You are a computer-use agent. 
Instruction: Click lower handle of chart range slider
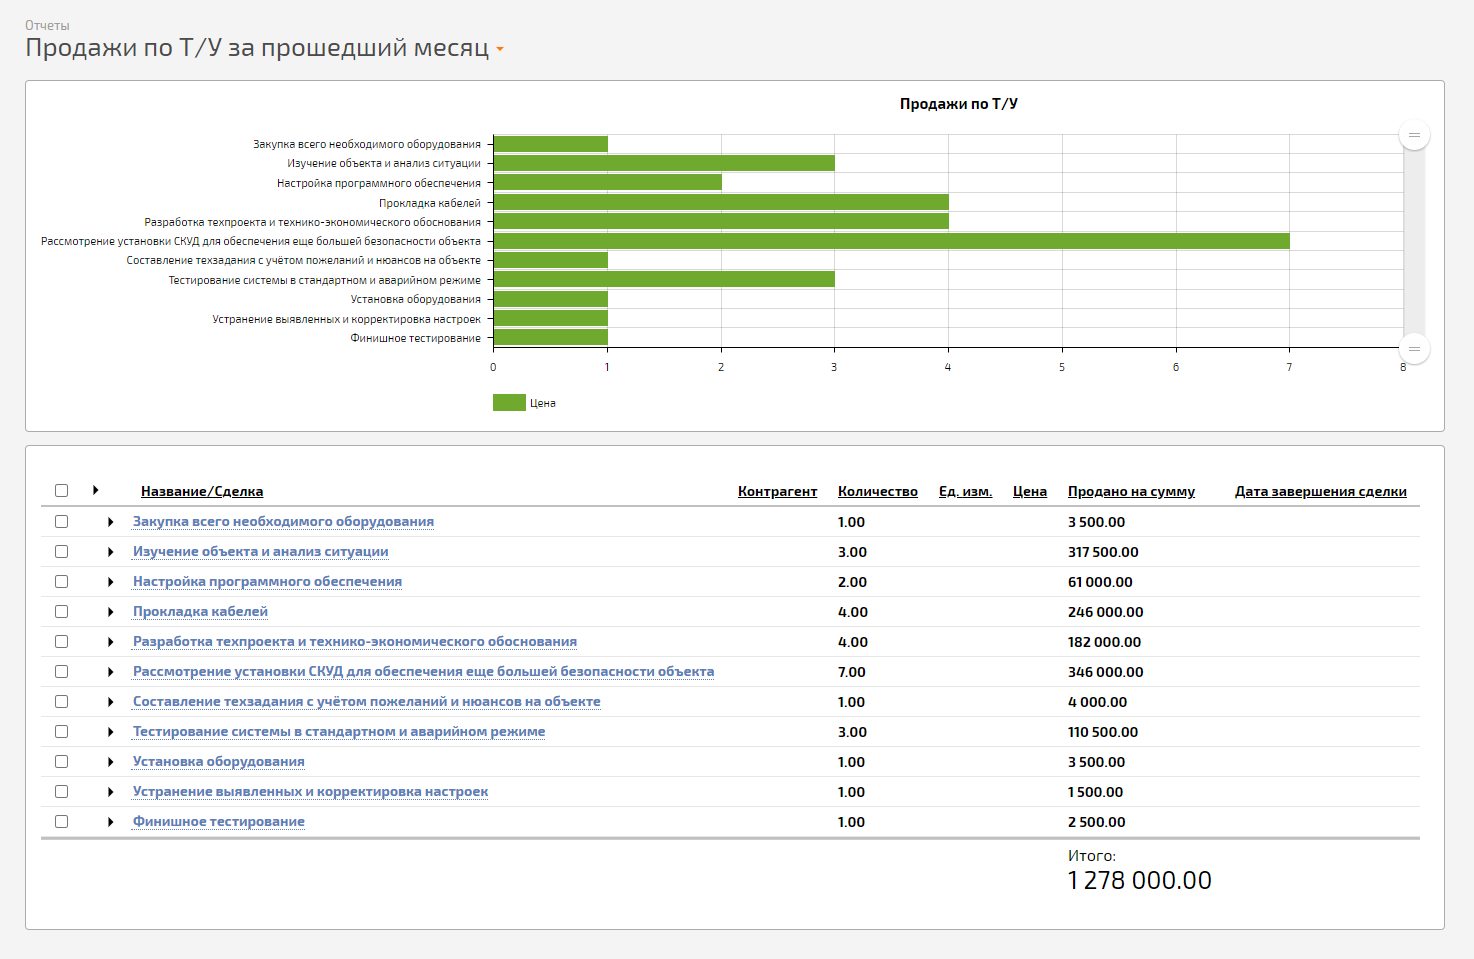coord(1414,349)
